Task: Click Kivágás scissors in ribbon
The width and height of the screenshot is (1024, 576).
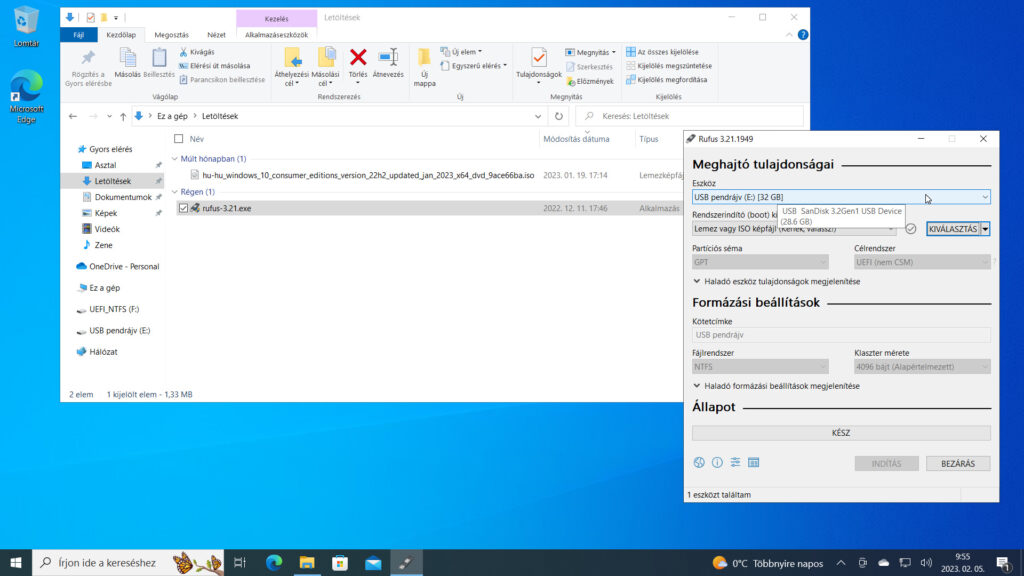Action: [x=197, y=52]
